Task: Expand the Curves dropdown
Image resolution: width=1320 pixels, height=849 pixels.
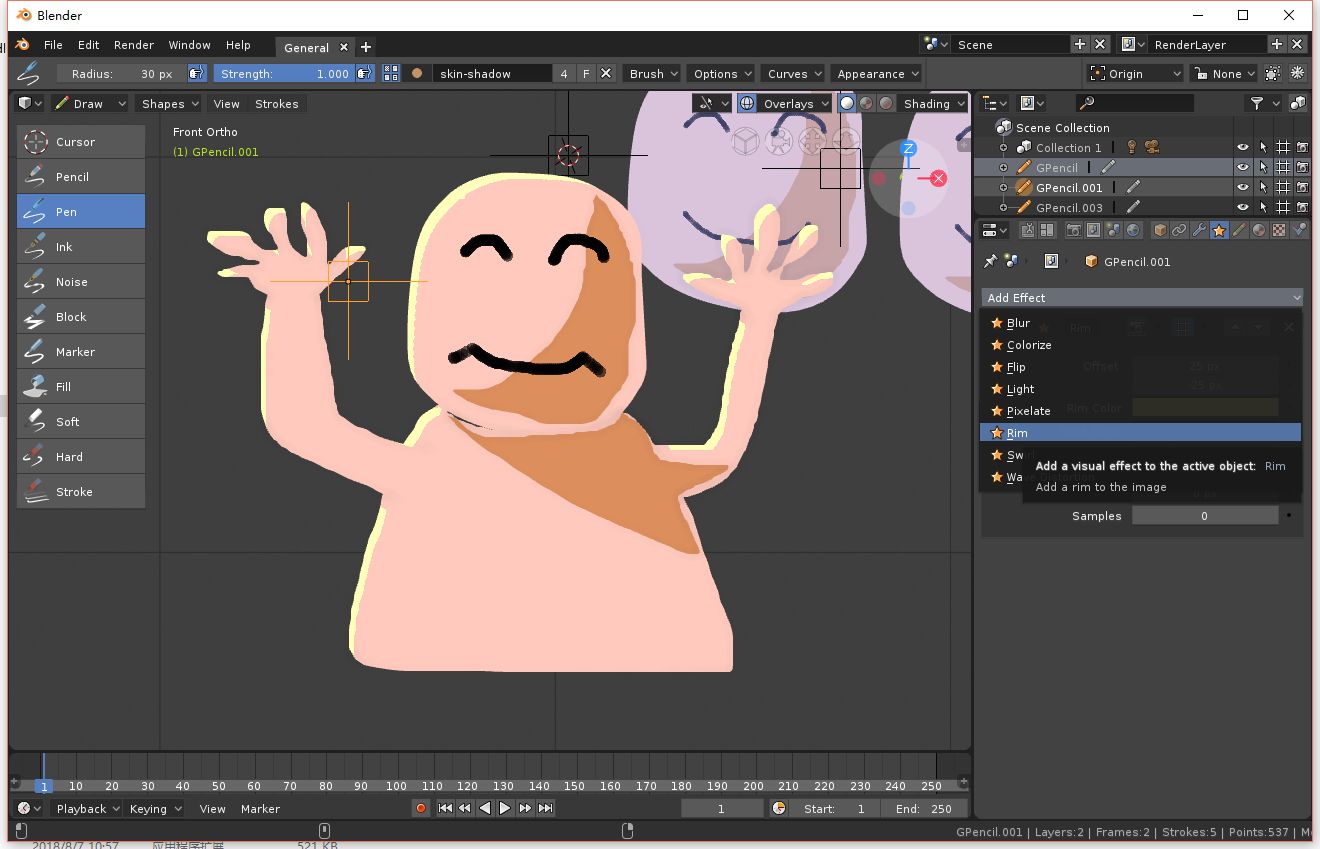Action: (x=794, y=74)
